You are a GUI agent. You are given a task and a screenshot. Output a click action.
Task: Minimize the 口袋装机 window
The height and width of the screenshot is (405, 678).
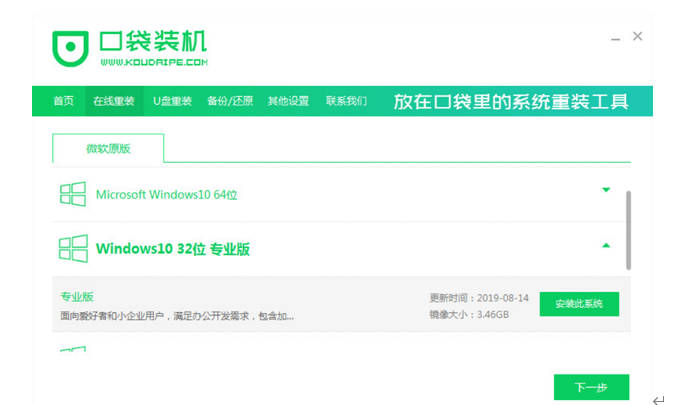pyautogui.click(x=615, y=39)
